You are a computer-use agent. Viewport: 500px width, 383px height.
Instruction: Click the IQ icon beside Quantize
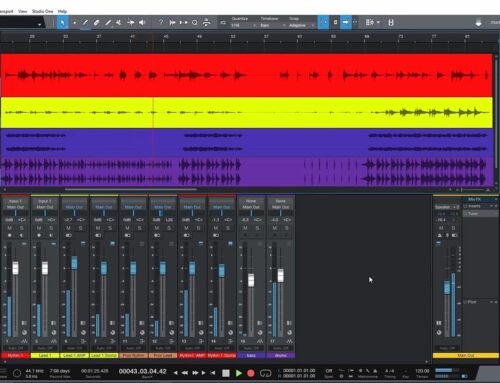[x=223, y=23]
